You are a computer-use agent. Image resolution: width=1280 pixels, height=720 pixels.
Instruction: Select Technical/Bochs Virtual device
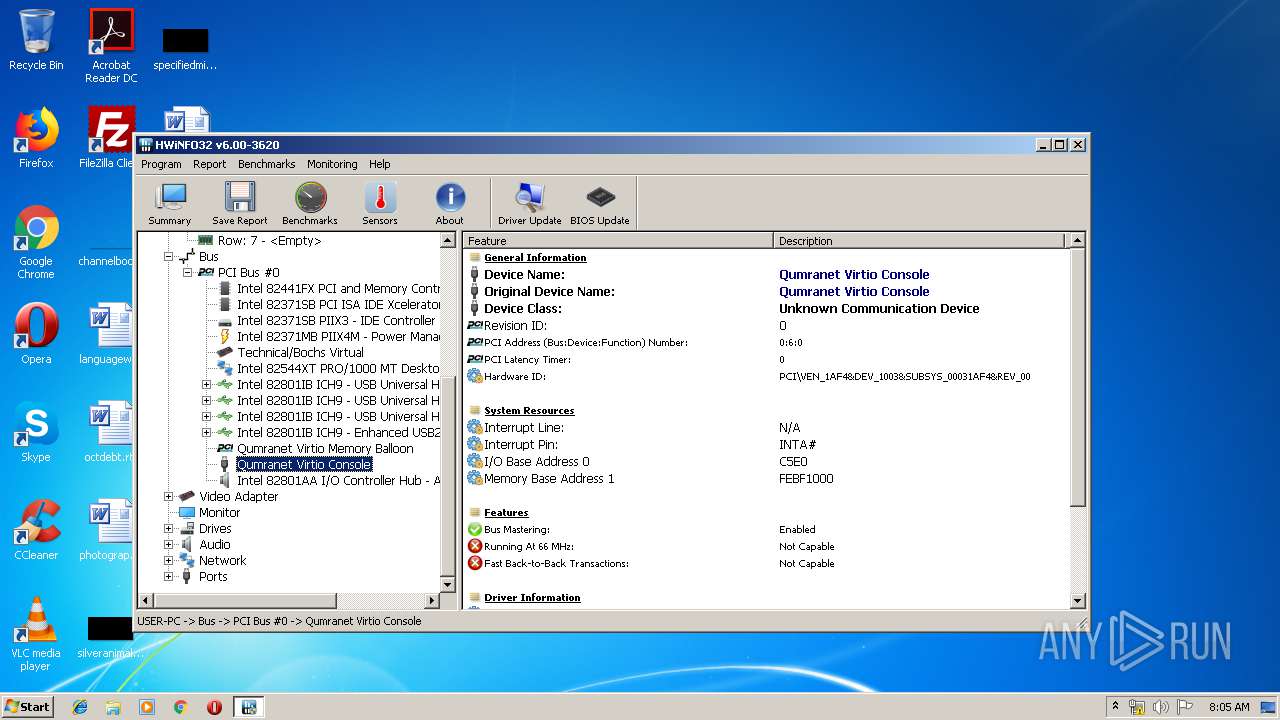(x=300, y=353)
